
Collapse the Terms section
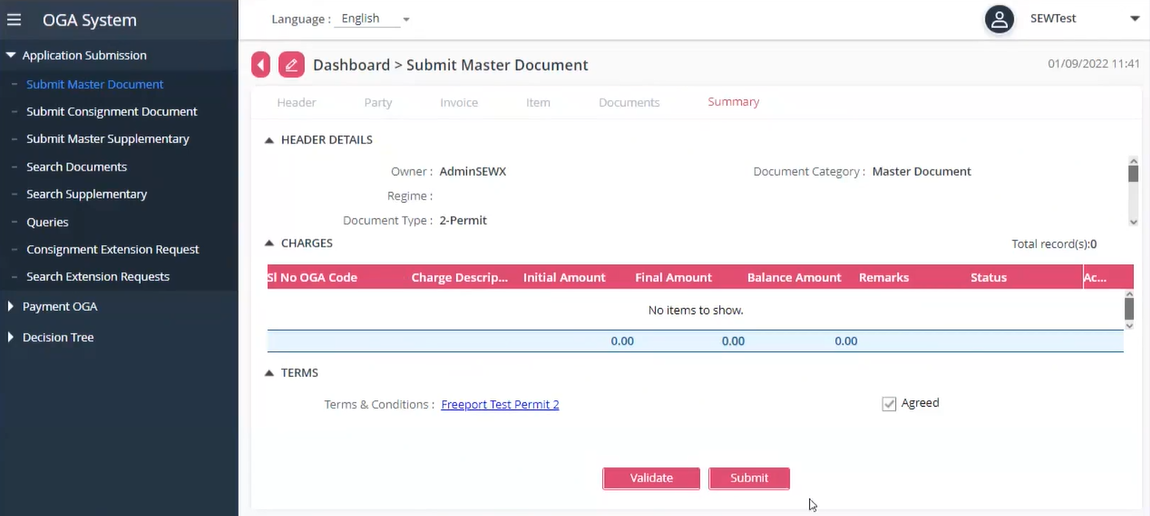coord(269,373)
